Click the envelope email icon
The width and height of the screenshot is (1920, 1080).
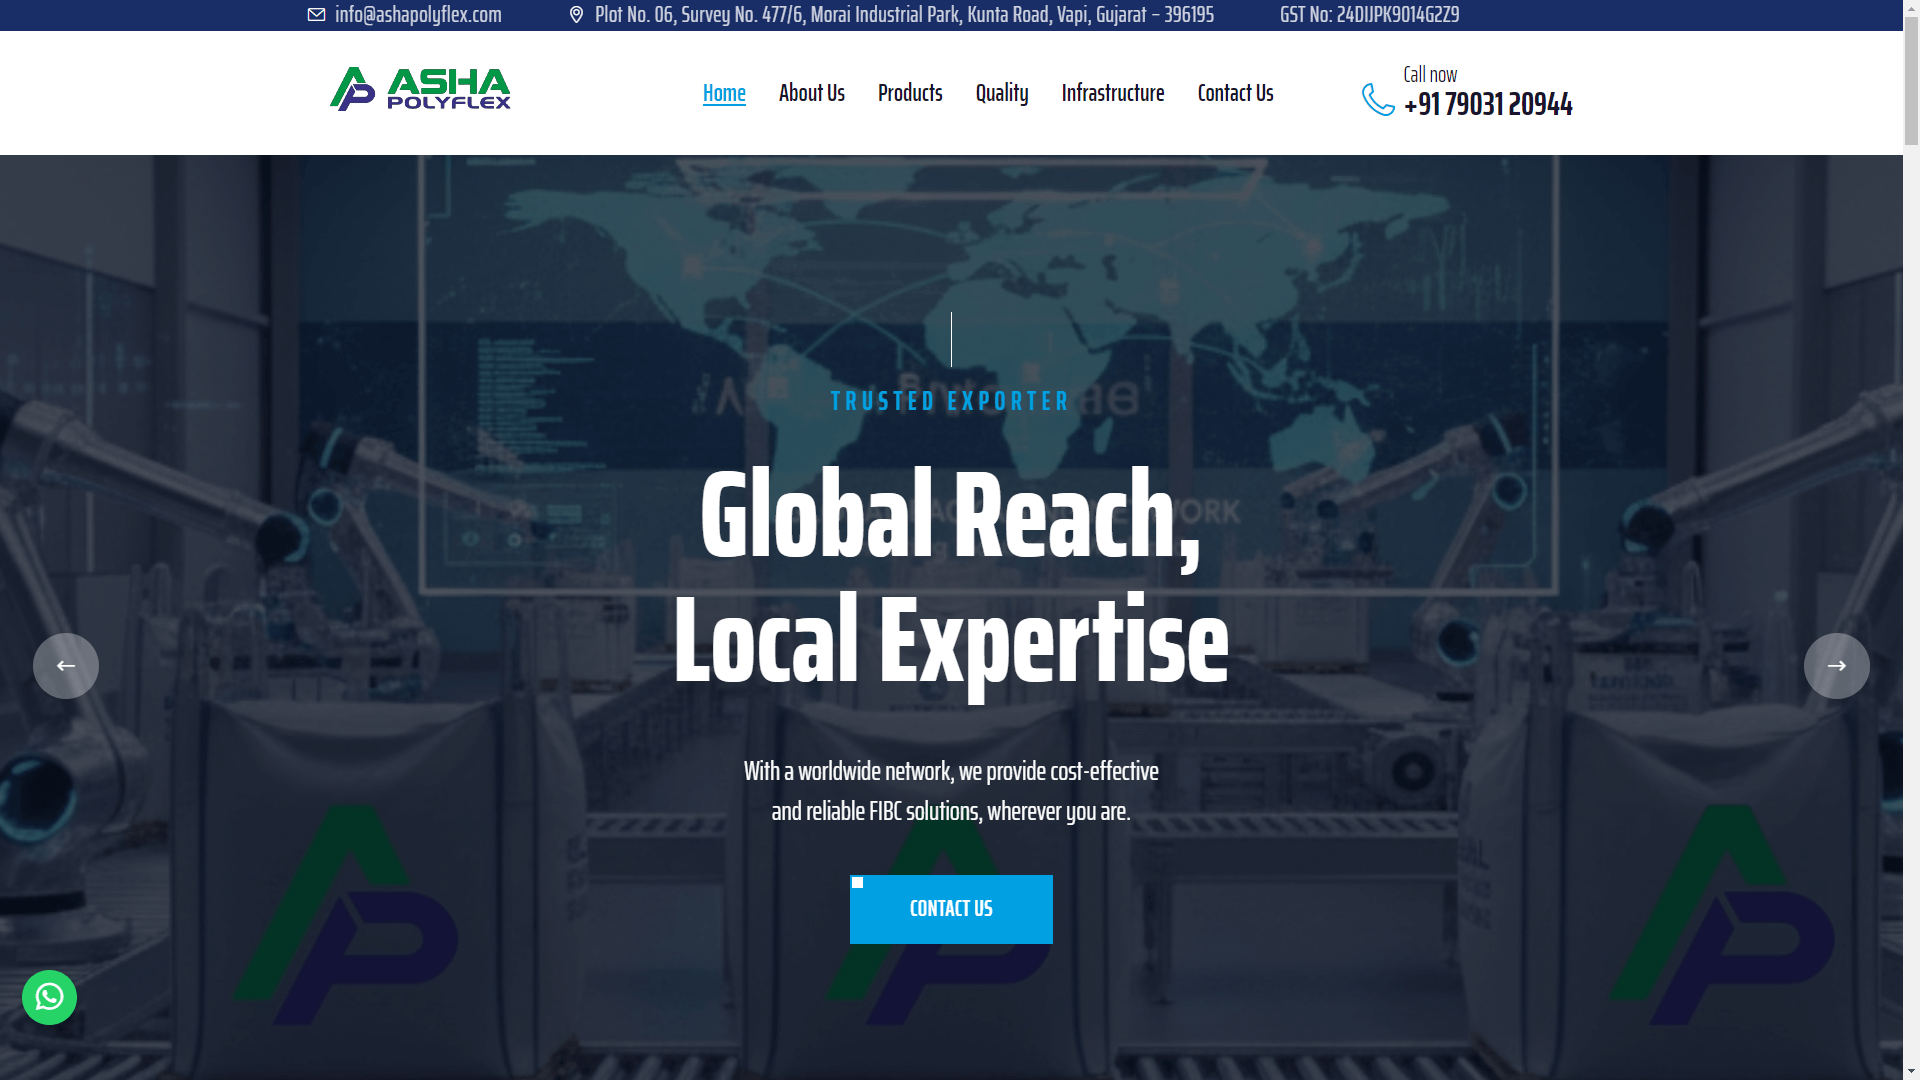[x=316, y=15]
